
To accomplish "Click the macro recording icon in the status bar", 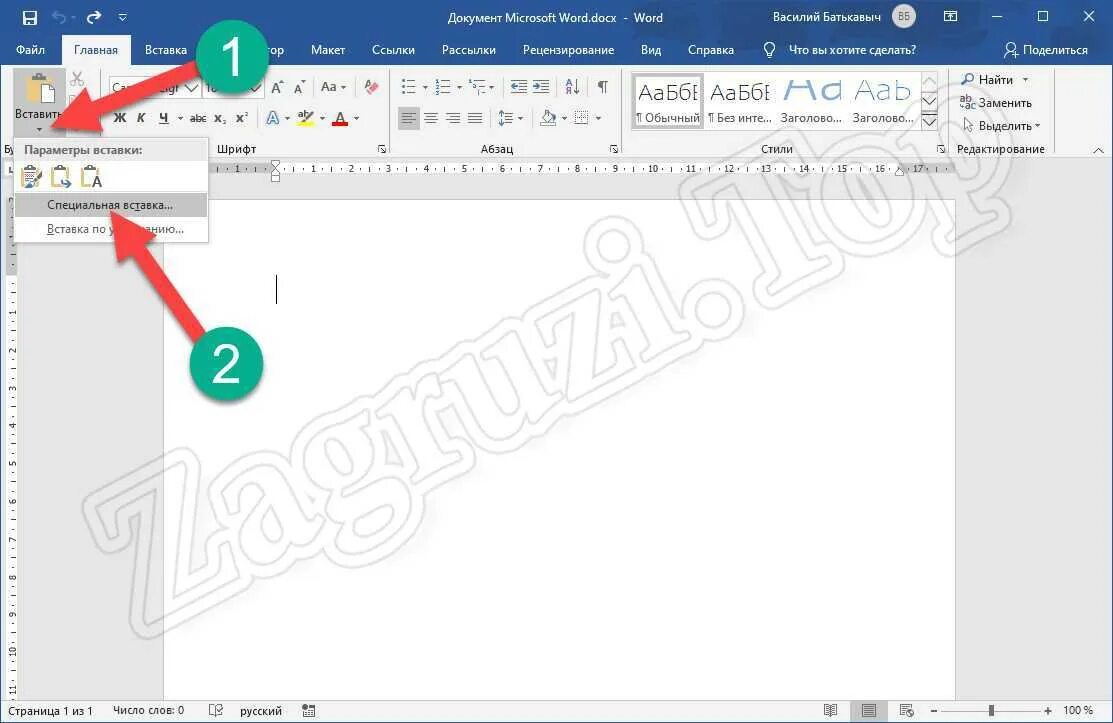I will click(x=308, y=710).
